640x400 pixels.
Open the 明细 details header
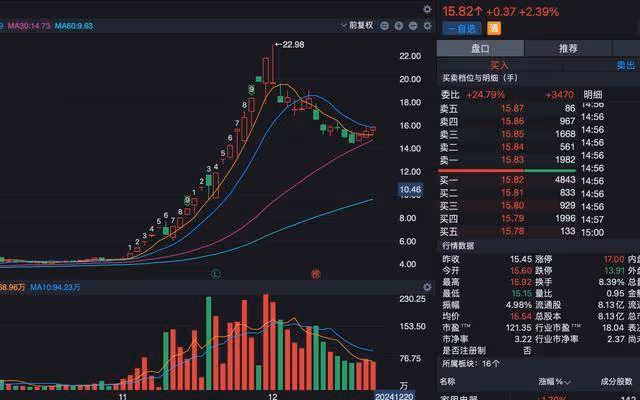tap(593, 95)
